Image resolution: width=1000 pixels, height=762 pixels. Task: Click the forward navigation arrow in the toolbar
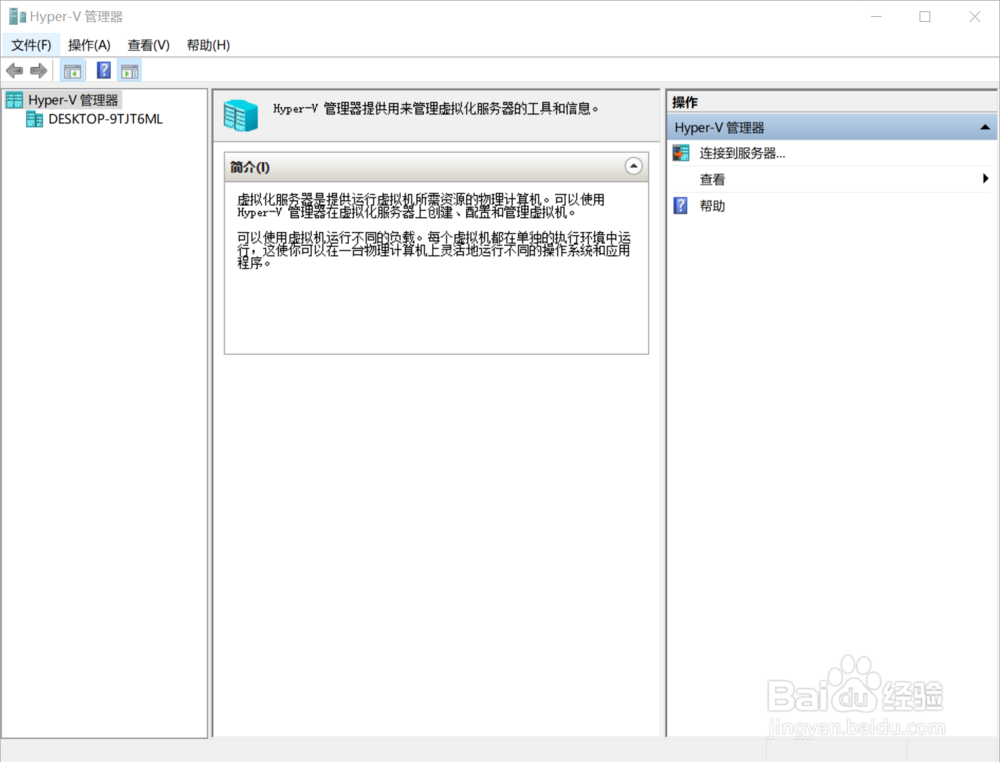pyautogui.click(x=38, y=70)
